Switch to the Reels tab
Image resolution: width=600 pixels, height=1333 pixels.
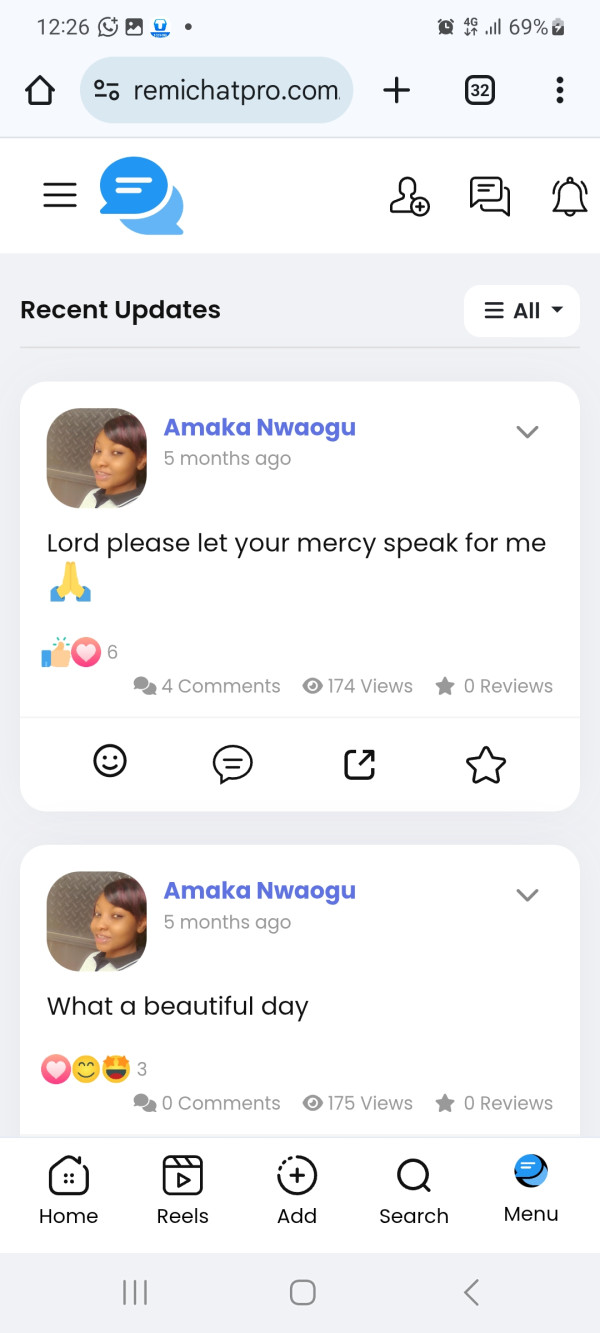[182, 1191]
